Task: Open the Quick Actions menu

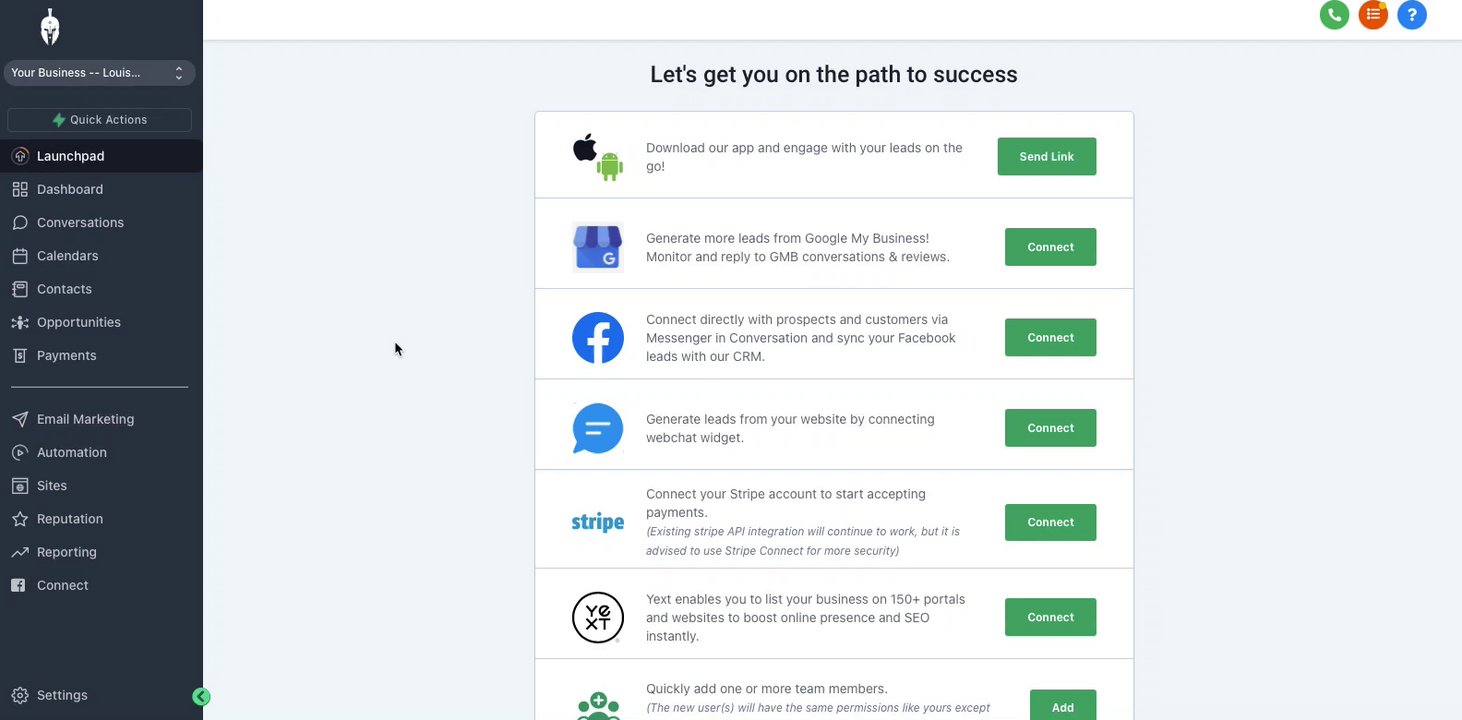Action: coord(99,120)
